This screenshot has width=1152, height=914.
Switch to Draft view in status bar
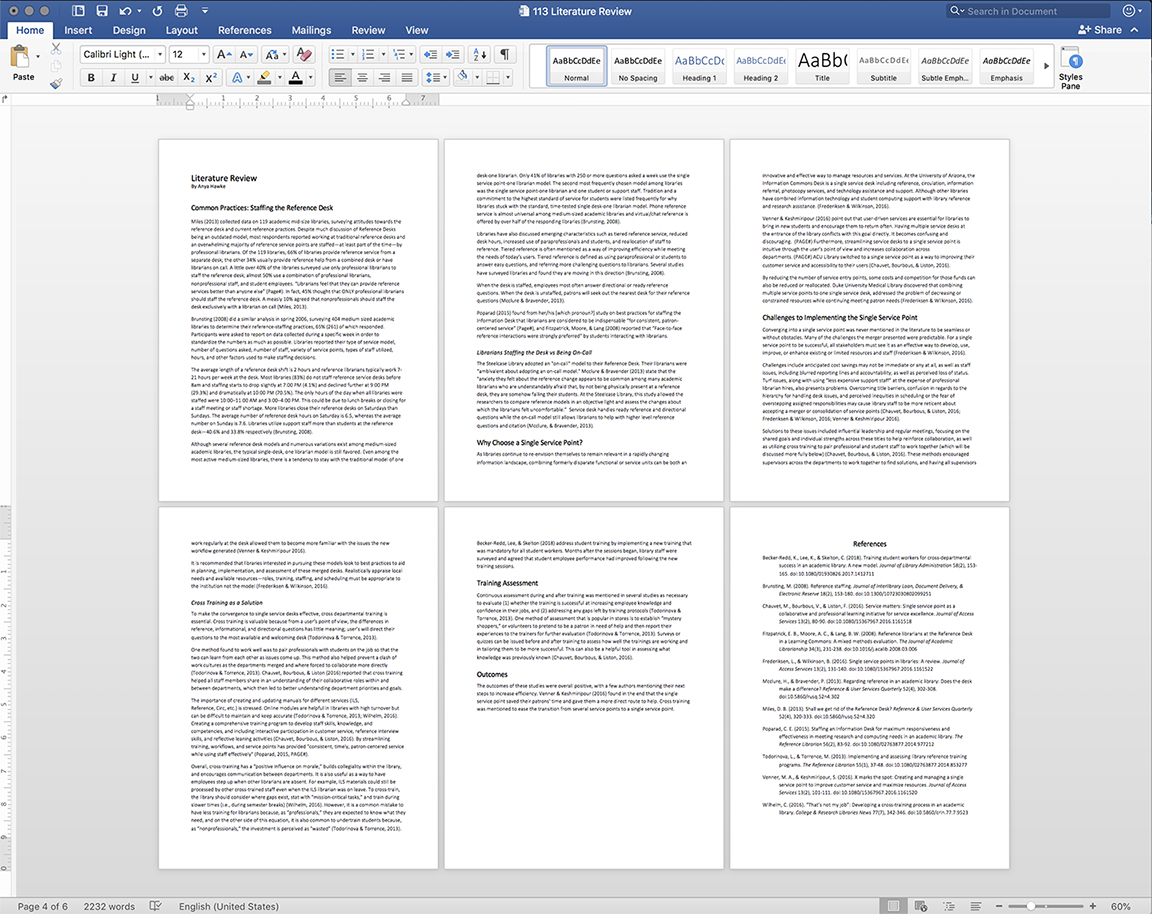976,906
